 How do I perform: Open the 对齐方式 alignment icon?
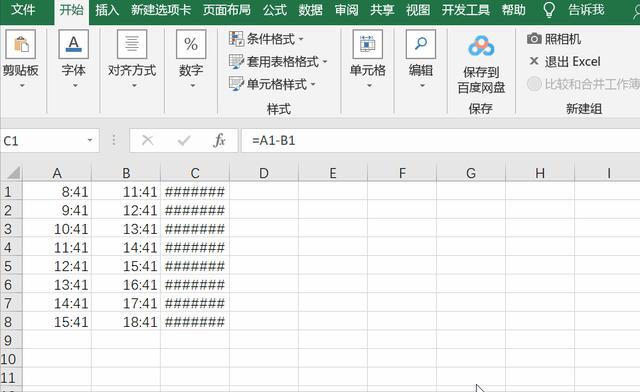132,44
